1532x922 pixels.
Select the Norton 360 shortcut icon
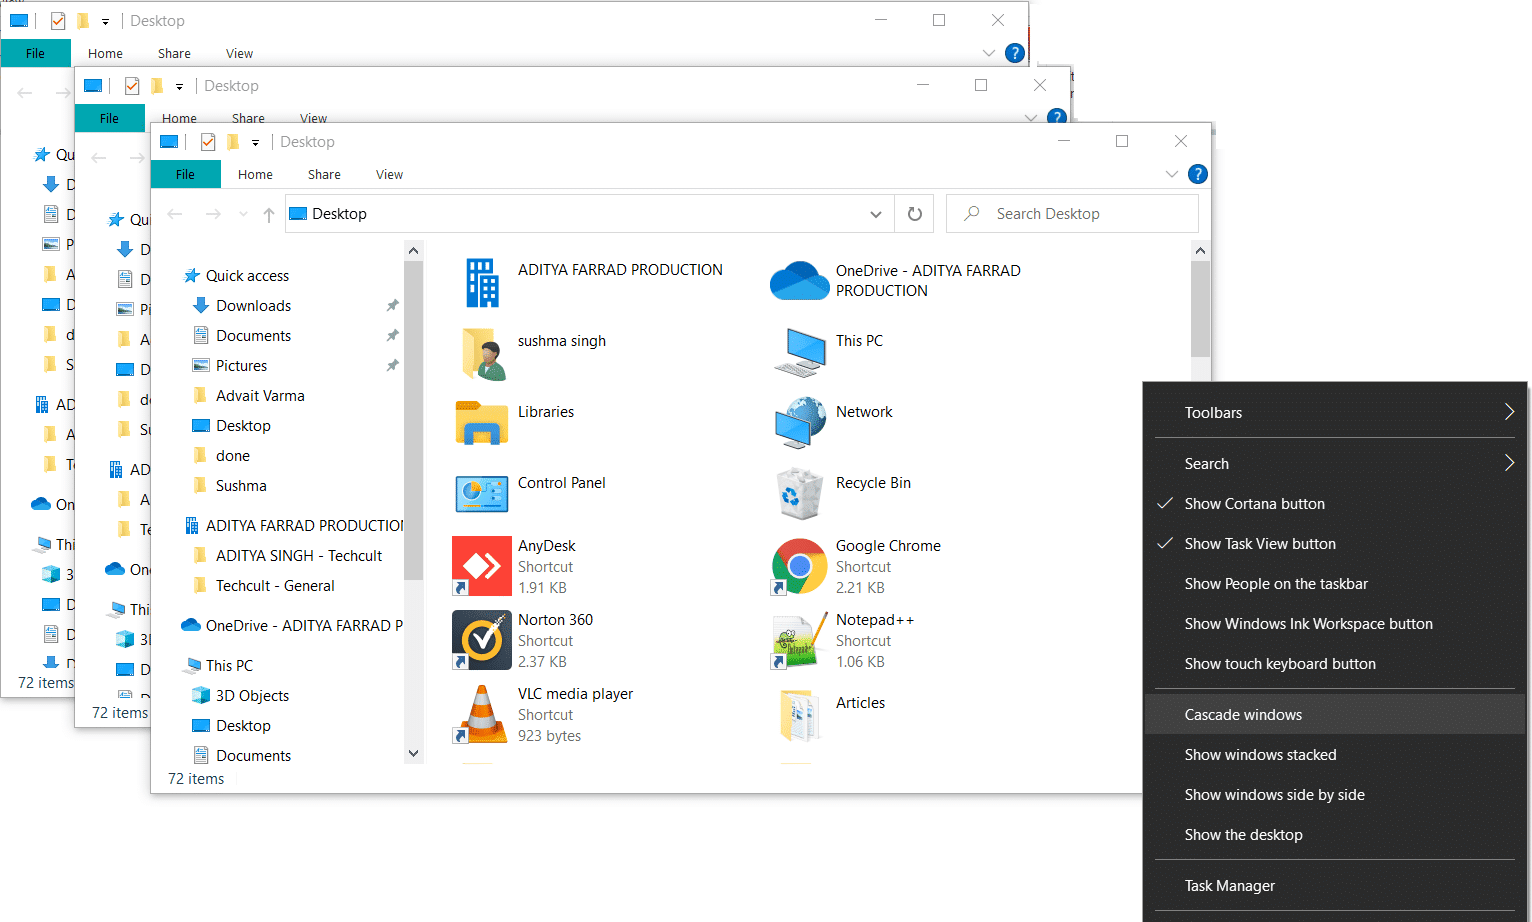pyautogui.click(x=482, y=640)
